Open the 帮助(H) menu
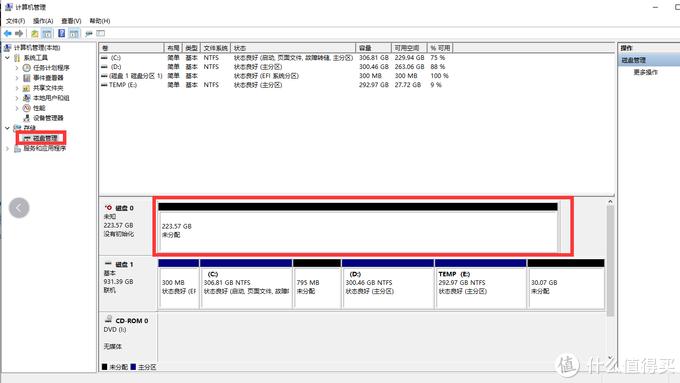 point(100,21)
